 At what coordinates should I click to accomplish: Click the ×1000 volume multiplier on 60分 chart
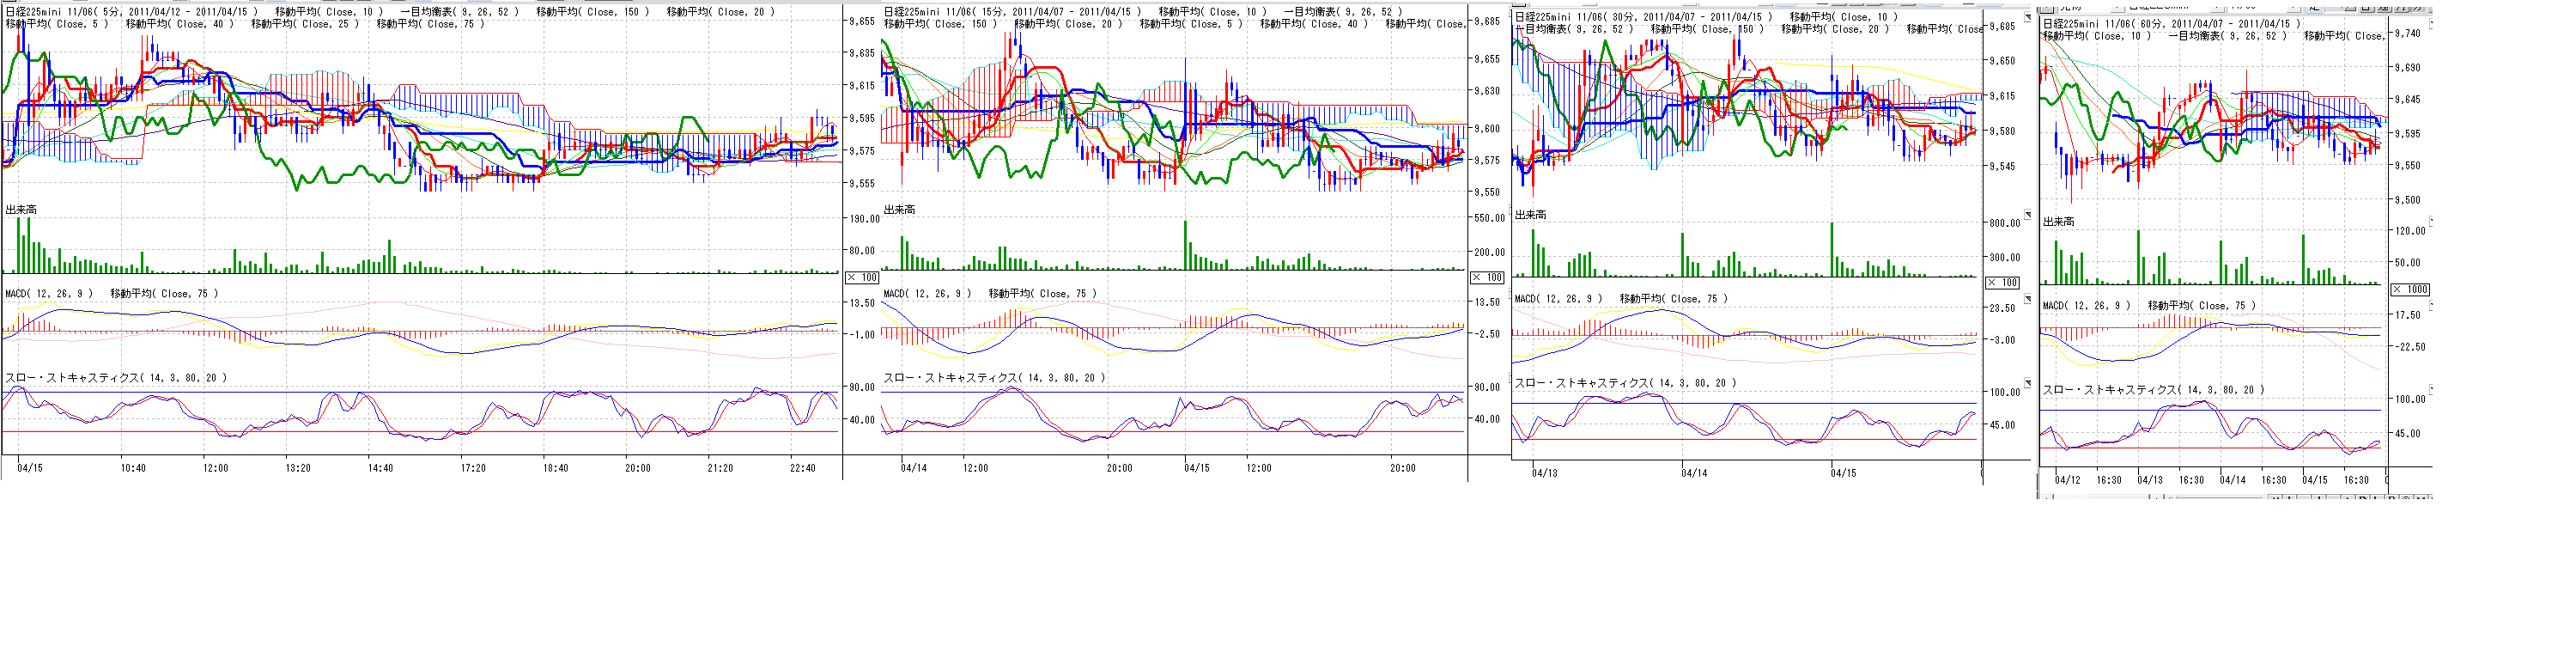[x=2410, y=289]
